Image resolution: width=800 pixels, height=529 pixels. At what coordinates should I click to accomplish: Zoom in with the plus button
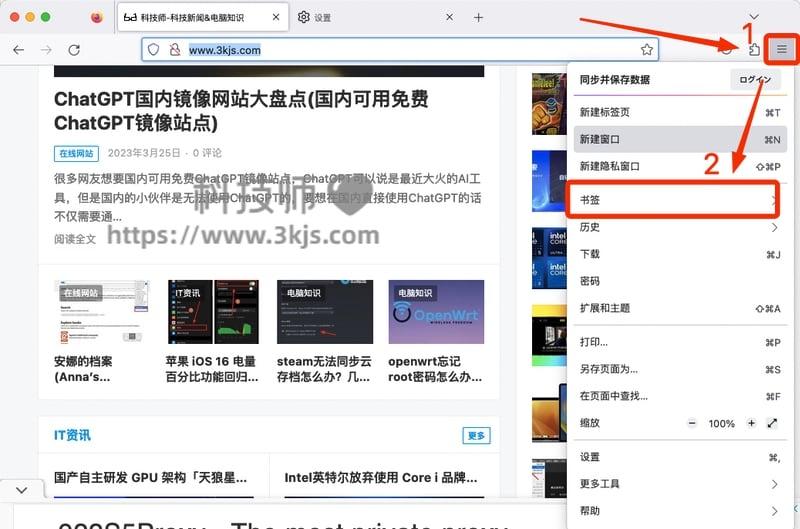click(x=751, y=423)
